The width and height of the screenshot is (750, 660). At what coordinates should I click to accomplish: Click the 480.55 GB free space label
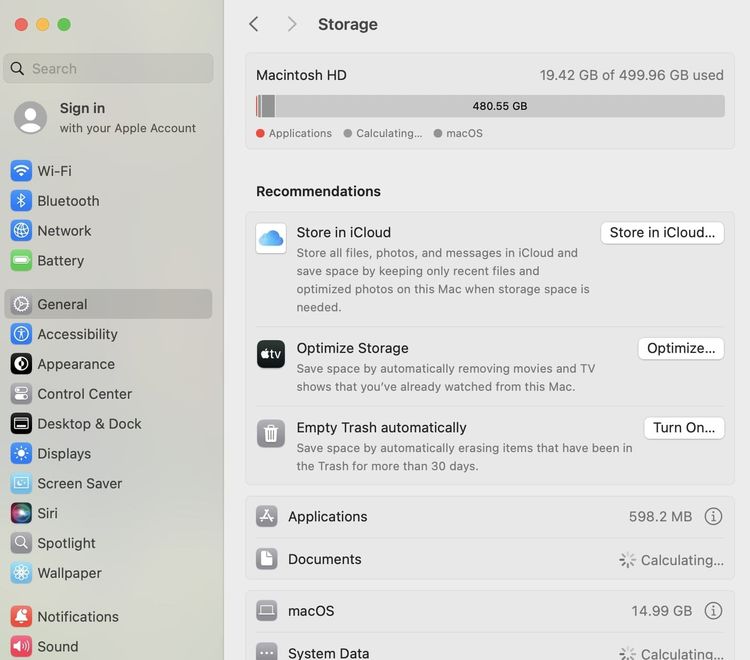click(x=500, y=106)
